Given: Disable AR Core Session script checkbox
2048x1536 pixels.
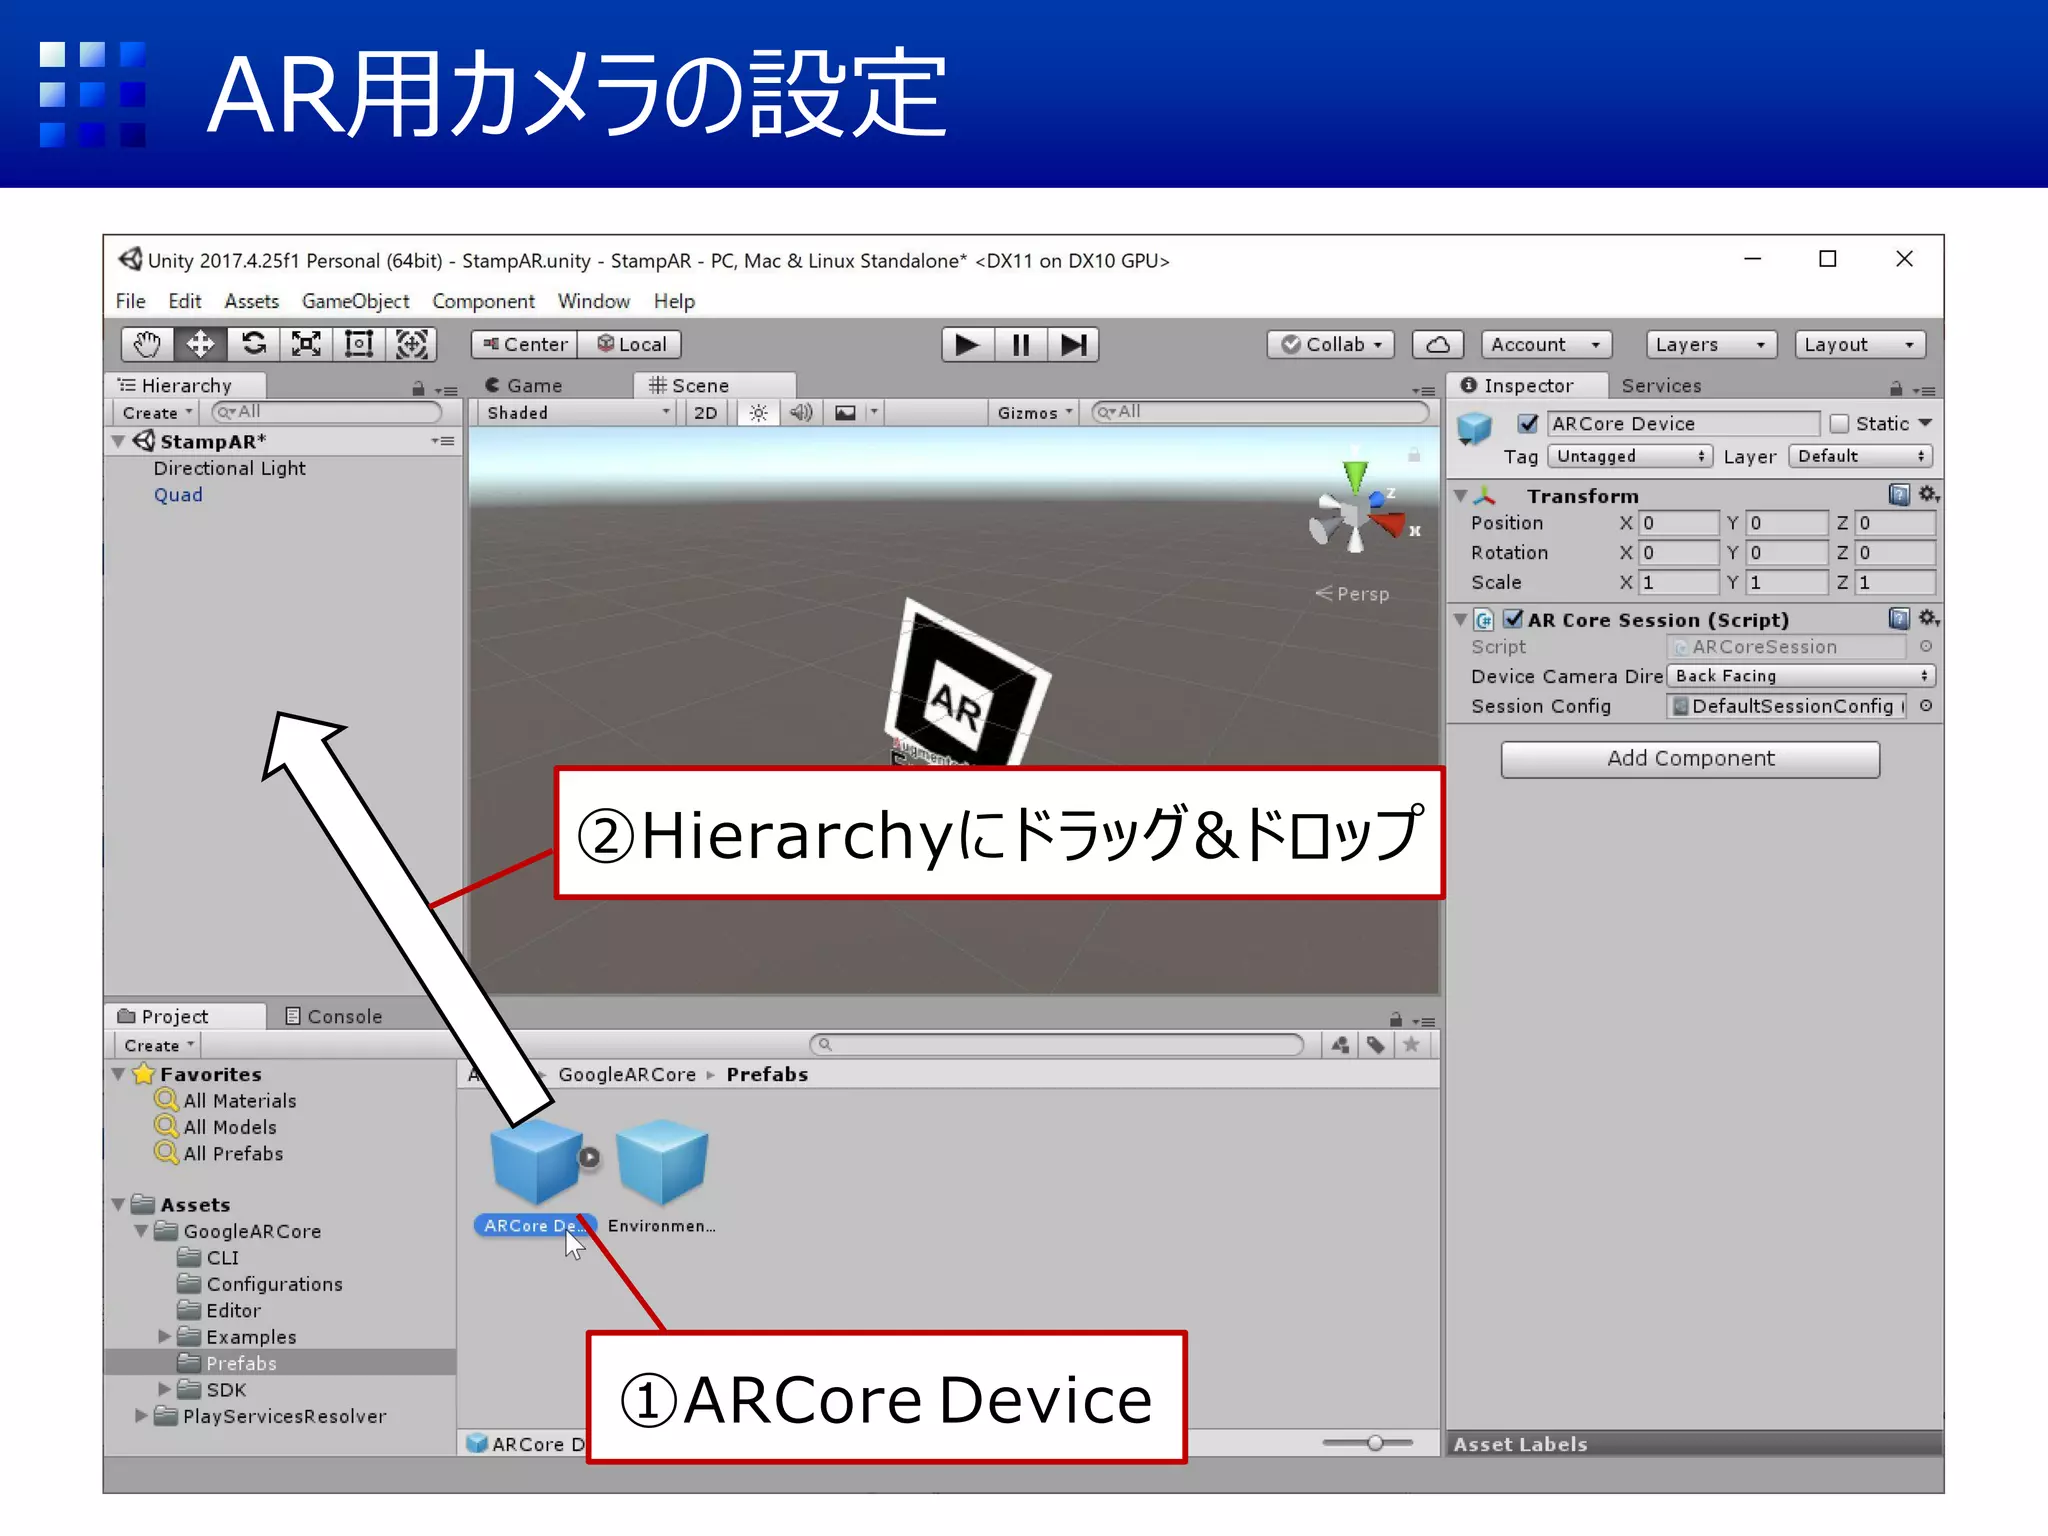Looking at the screenshot, I should point(1513,619).
